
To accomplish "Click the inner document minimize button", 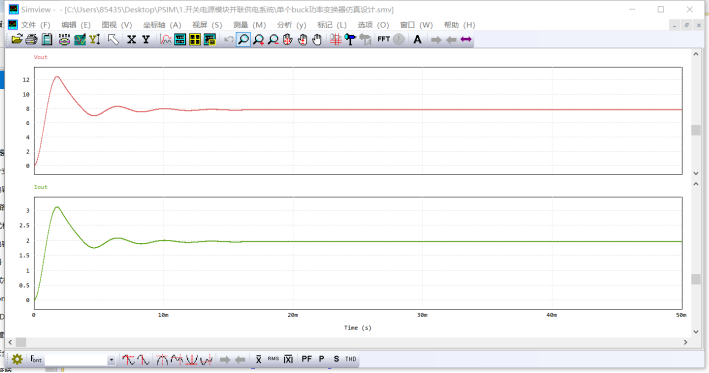I will 674,25.
